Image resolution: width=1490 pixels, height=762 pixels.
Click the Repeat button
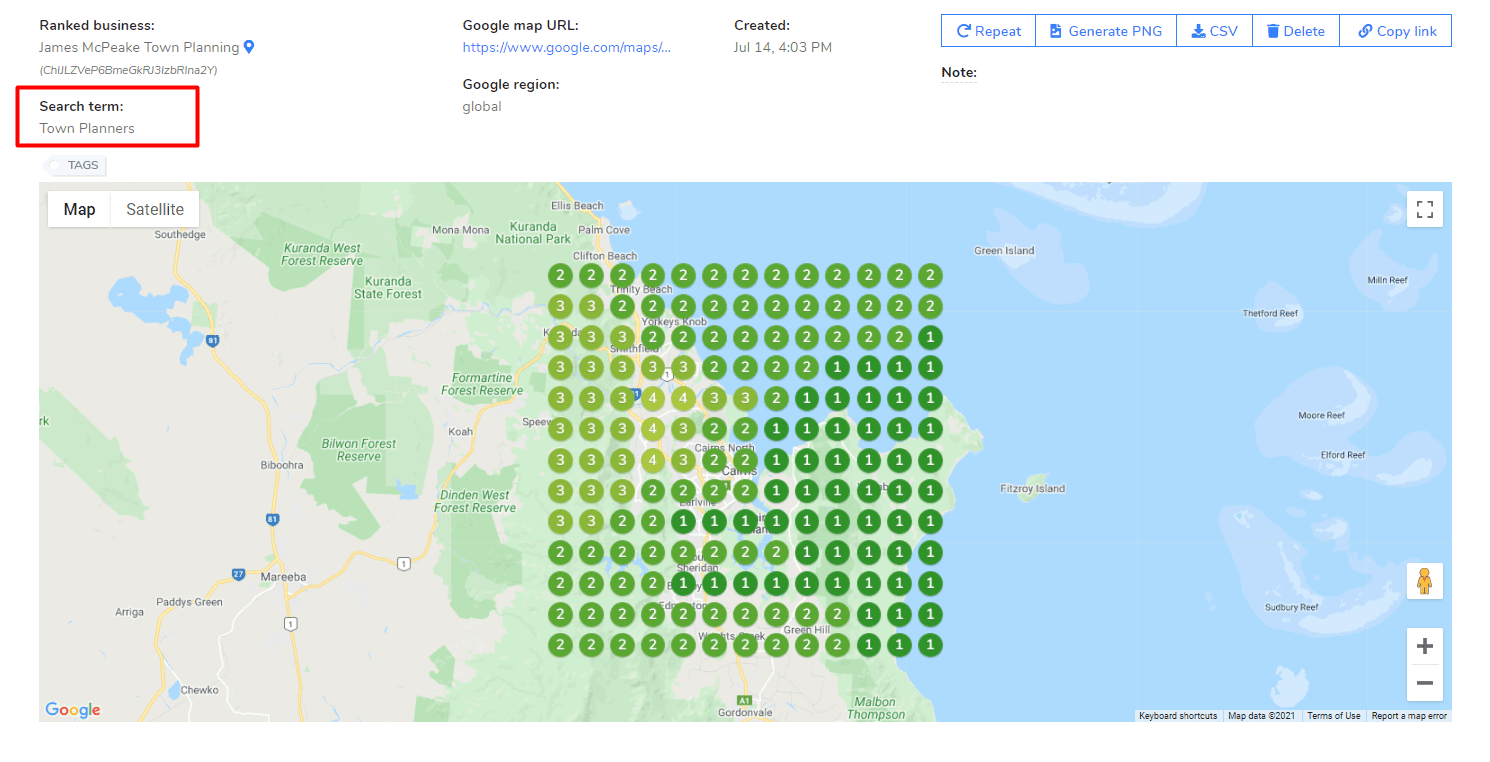tap(988, 31)
